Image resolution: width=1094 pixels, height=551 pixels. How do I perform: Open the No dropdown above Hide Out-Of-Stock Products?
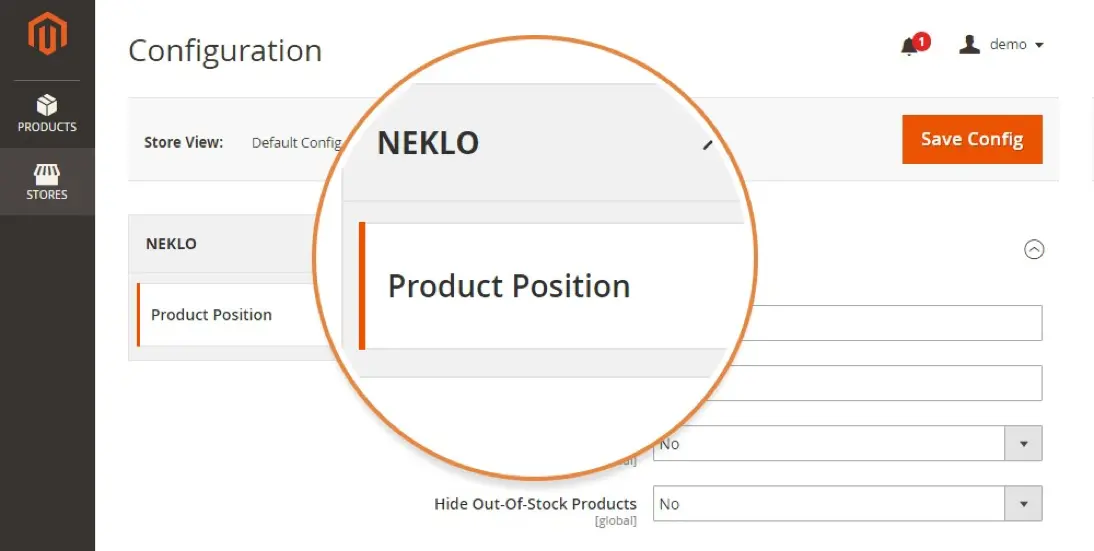point(847,444)
